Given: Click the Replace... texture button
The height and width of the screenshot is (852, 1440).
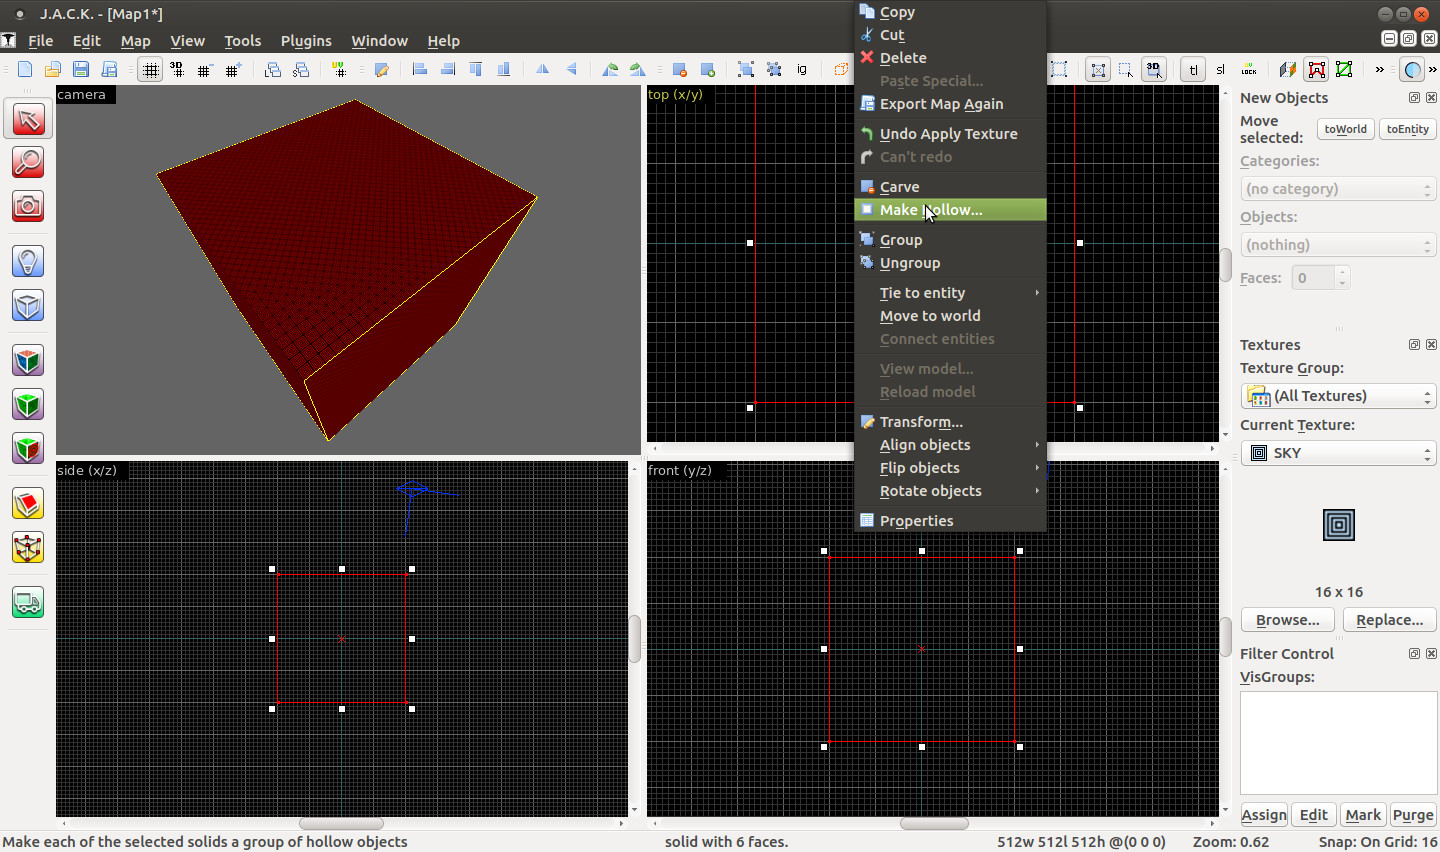Looking at the screenshot, I should (1390, 620).
